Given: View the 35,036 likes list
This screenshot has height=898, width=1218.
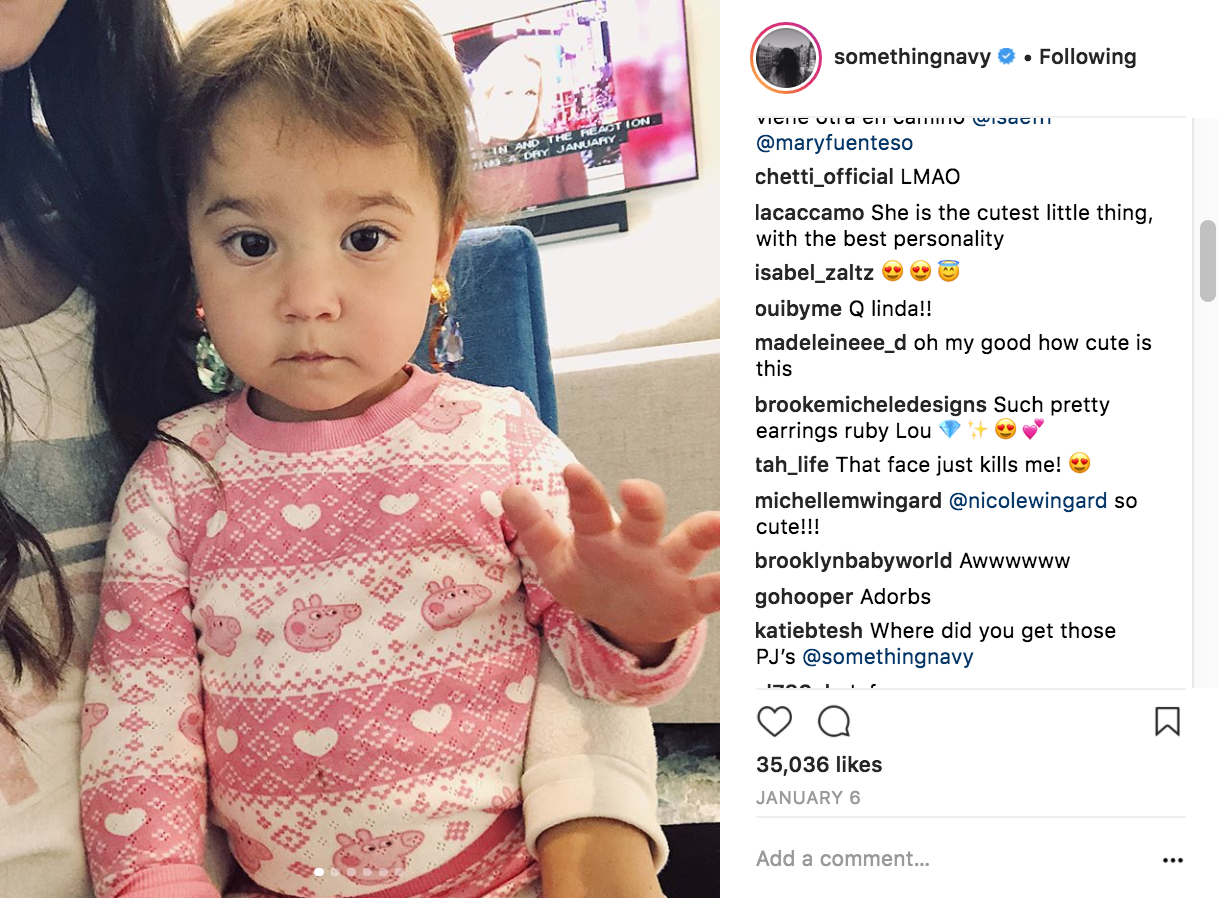Looking at the screenshot, I should coord(819,765).
